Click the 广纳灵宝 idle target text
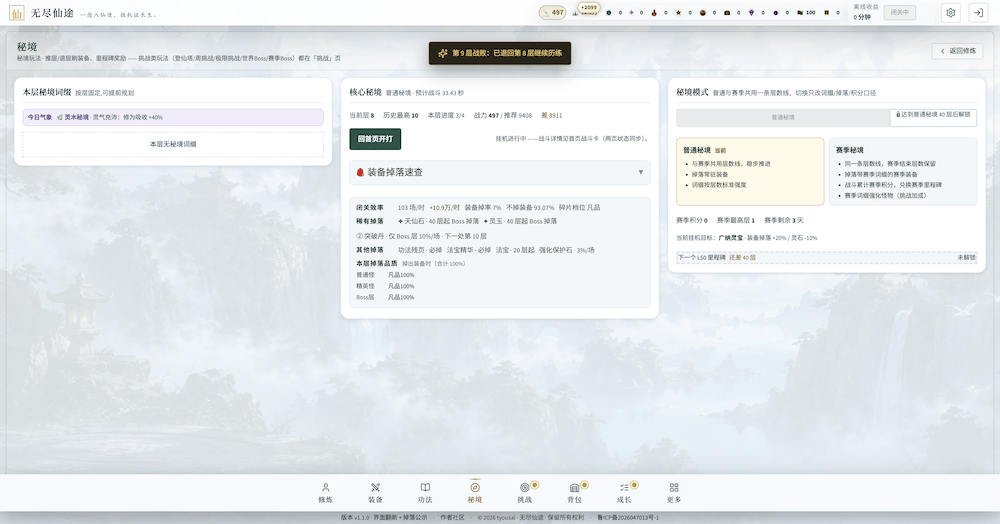Screen dimensions: 1000x524 pyautogui.click(x=731, y=238)
